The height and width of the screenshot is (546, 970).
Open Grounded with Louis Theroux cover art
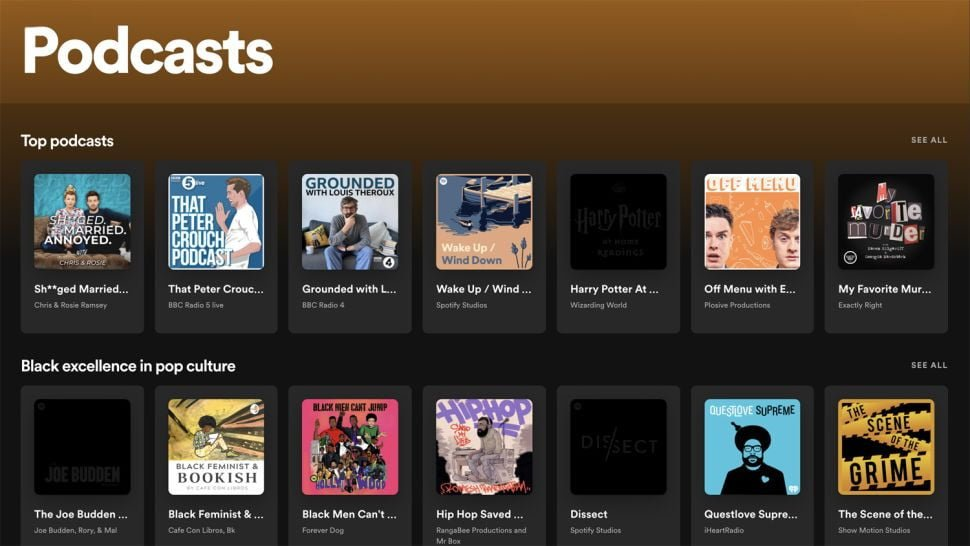coord(350,221)
